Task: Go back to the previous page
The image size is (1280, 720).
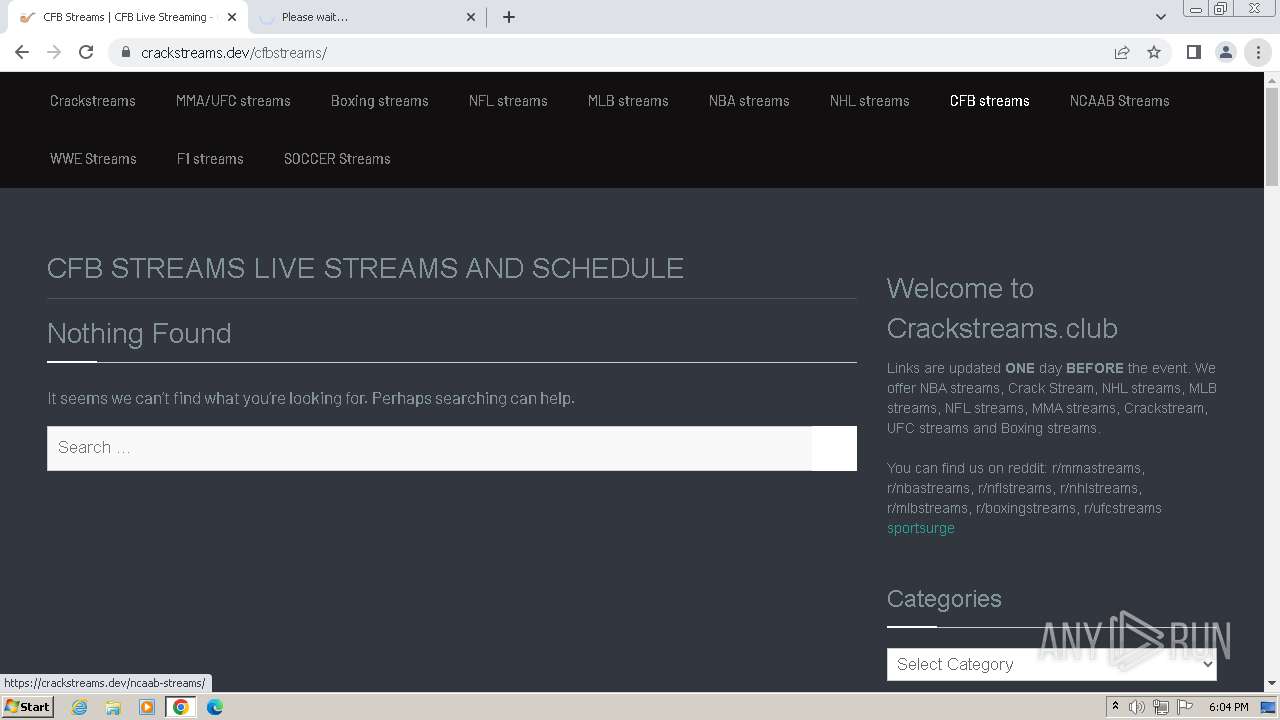Action: tap(22, 52)
